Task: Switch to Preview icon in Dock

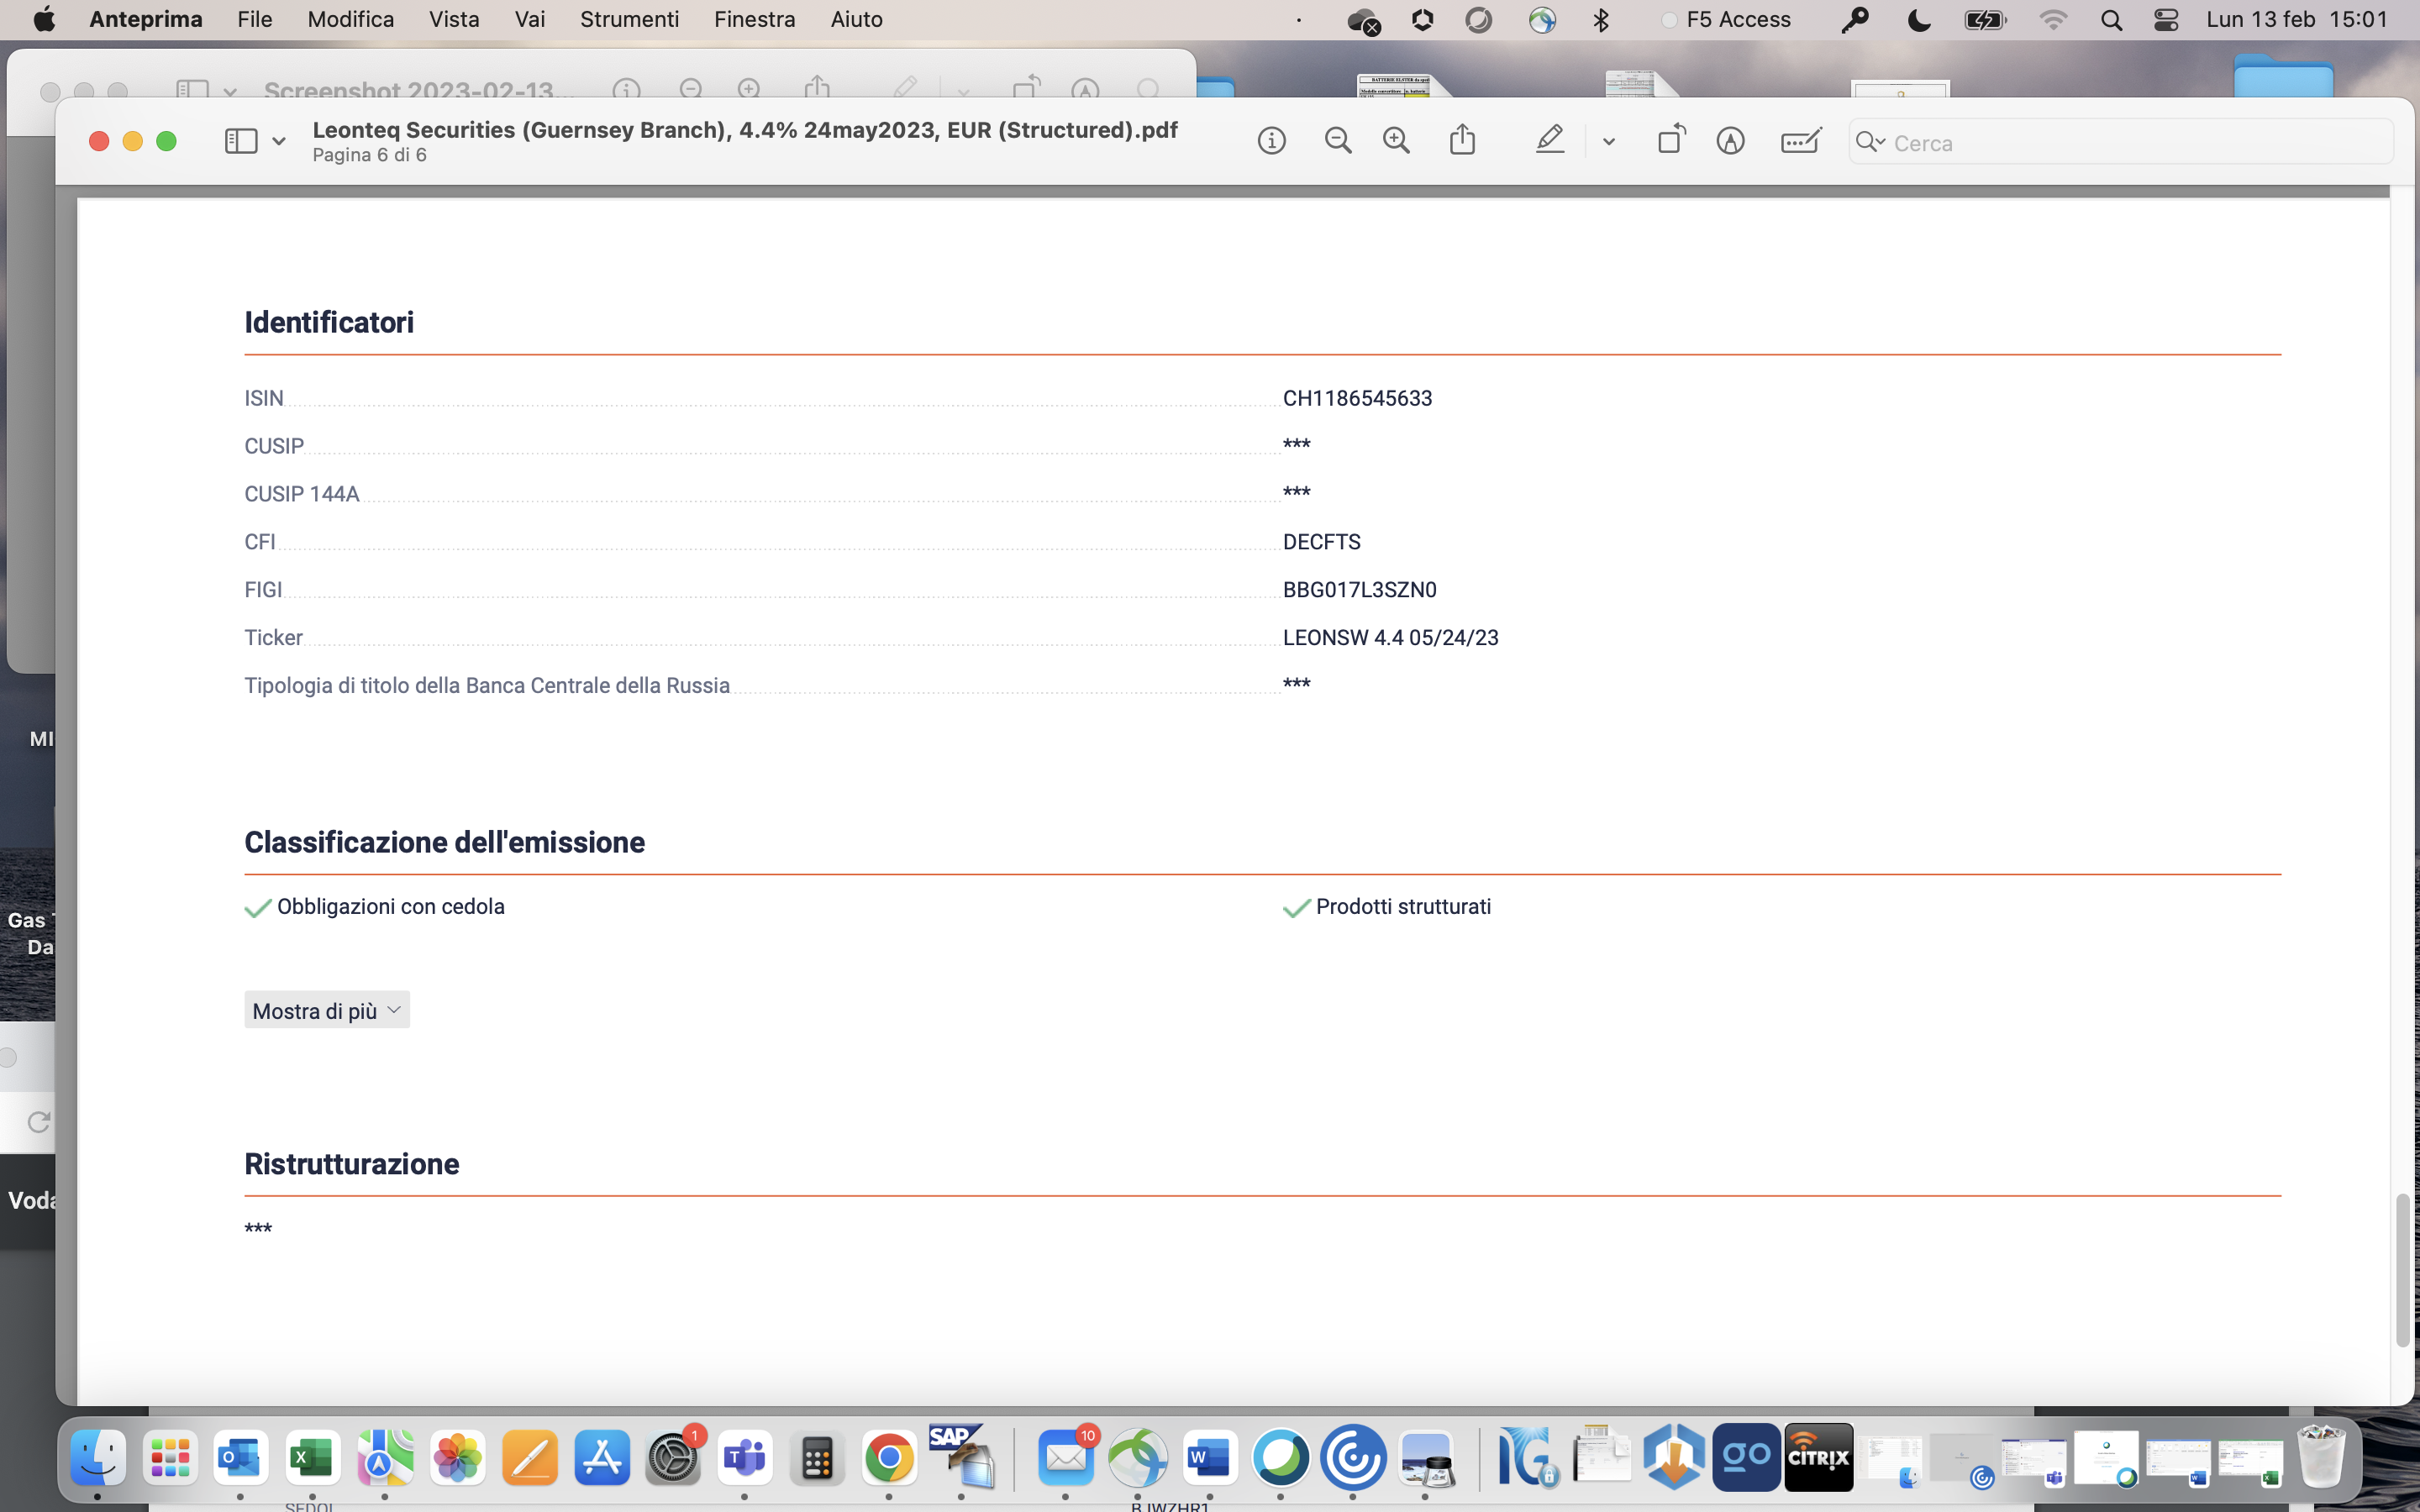Action: coord(1426,1458)
